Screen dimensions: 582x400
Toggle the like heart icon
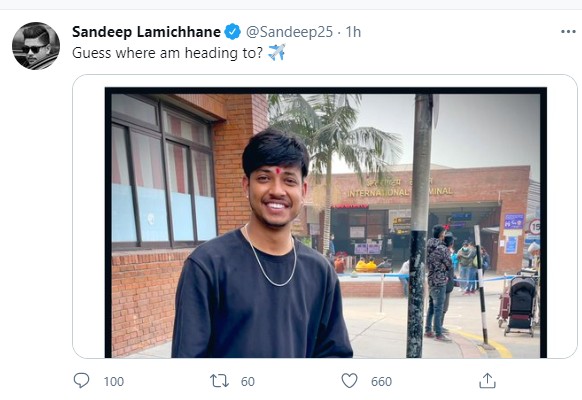pos(349,381)
